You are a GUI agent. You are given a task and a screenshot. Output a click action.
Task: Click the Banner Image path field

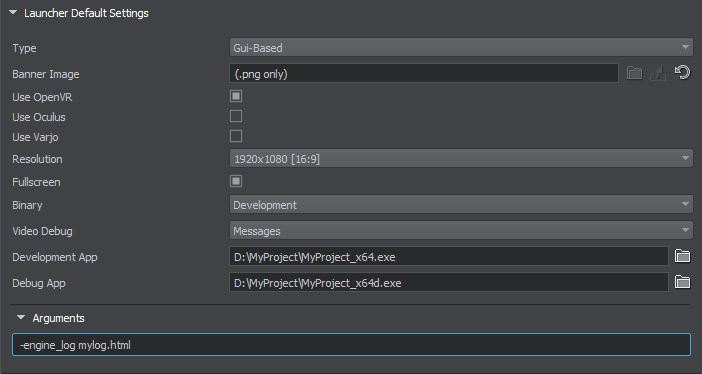(424, 73)
